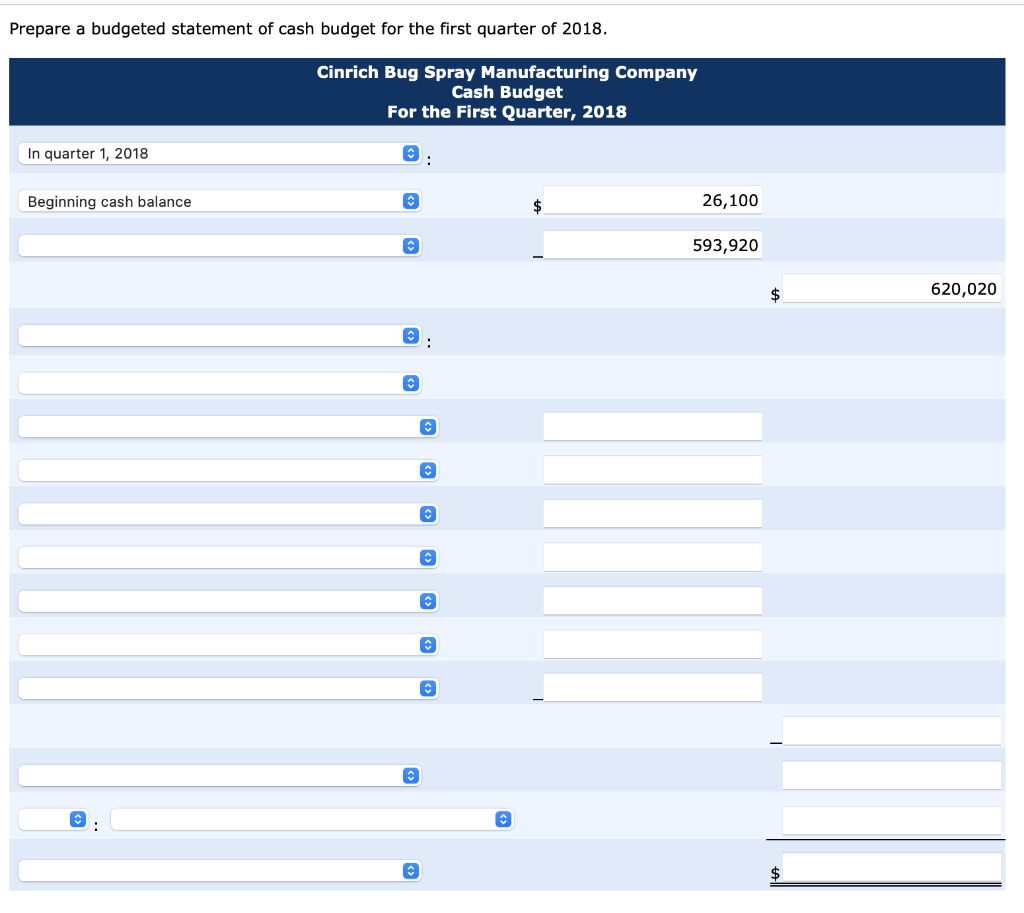
Task: Click the stepper arrow icon on 'Beginning cash balance'
Action: (x=411, y=201)
